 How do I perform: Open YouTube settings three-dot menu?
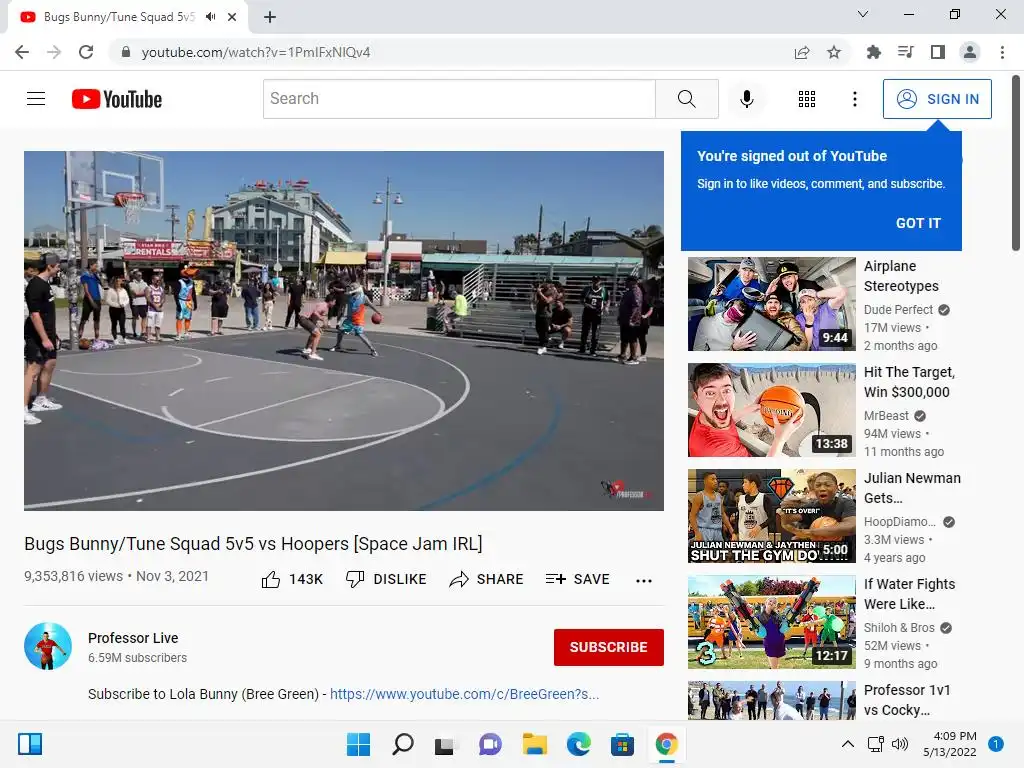[x=854, y=99]
